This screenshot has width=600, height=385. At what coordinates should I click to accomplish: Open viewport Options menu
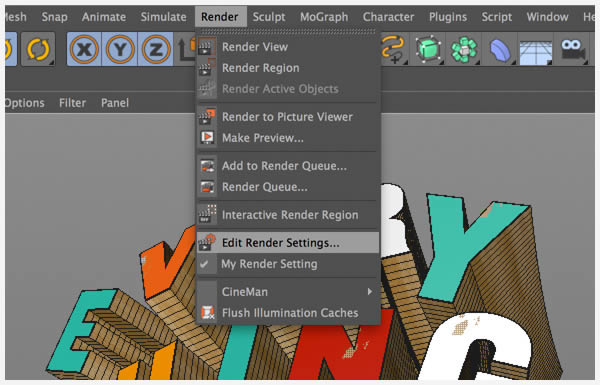(24, 103)
